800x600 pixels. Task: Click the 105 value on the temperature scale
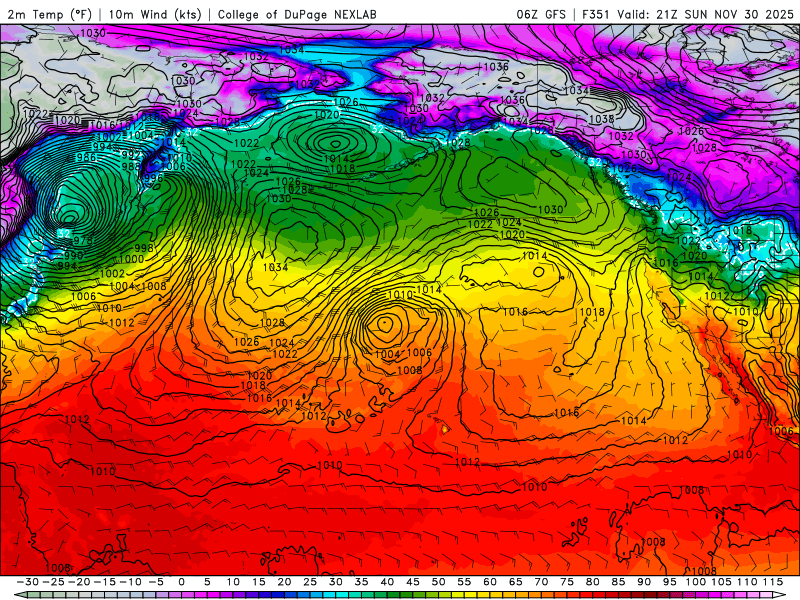pos(721,582)
